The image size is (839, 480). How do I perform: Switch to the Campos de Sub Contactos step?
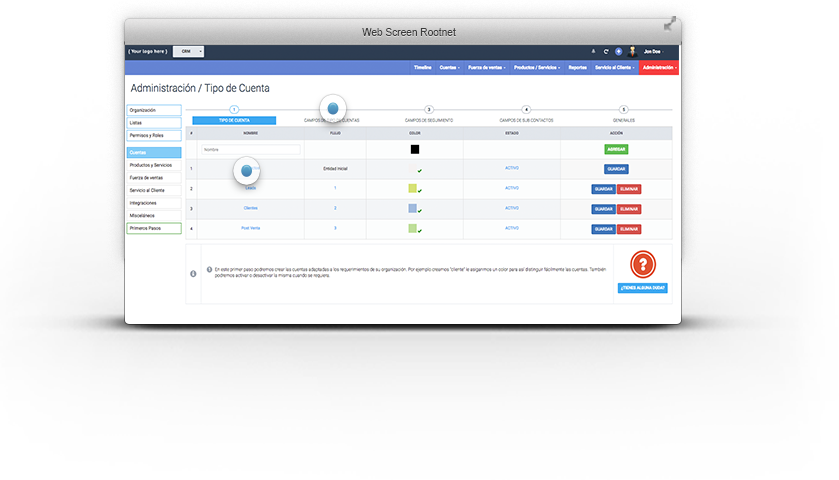pos(526,120)
